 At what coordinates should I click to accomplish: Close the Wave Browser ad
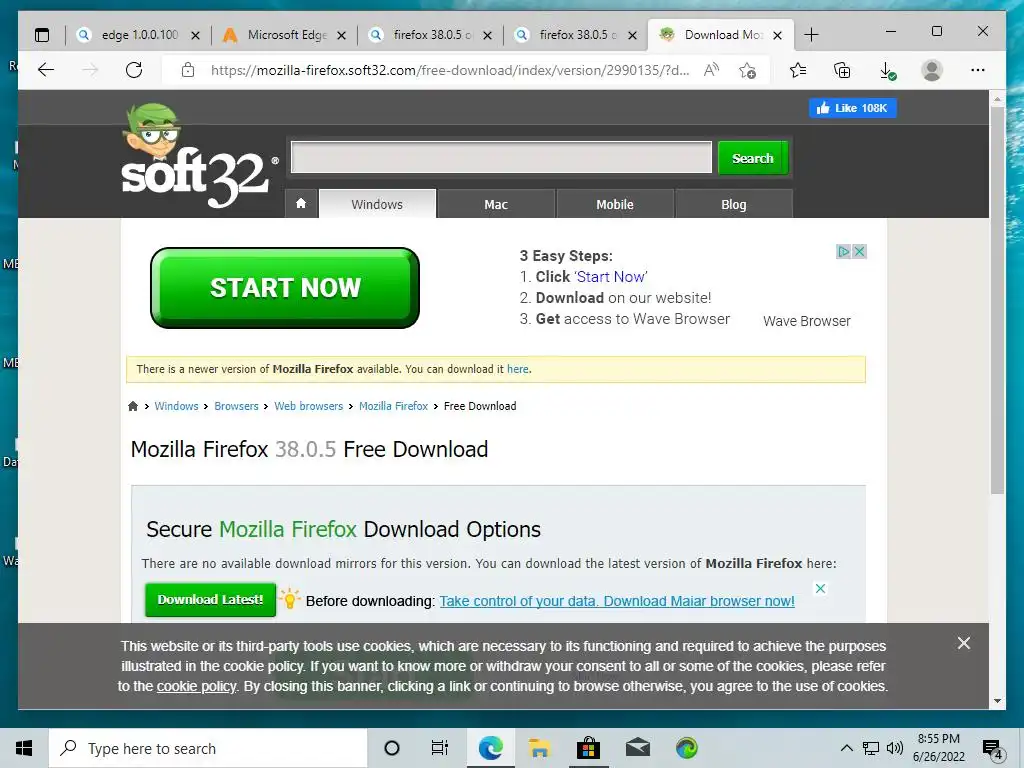[859, 251]
